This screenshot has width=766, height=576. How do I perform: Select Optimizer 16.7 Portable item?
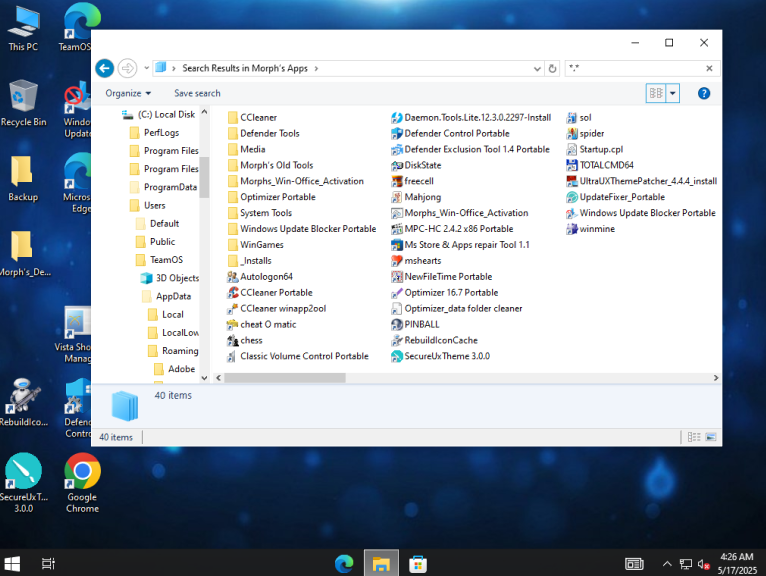pyautogui.click(x=445, y=293)
